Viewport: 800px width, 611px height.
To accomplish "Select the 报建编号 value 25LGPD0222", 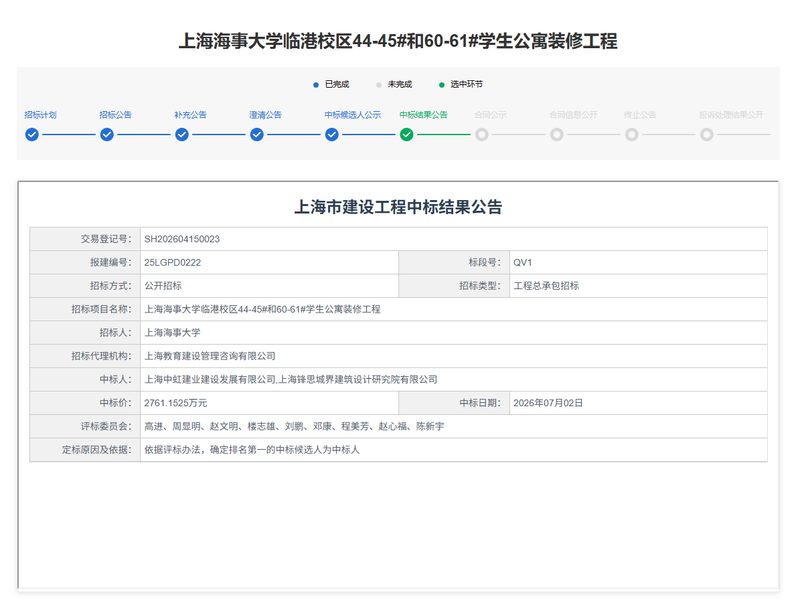I will click(x=172, y=263).
